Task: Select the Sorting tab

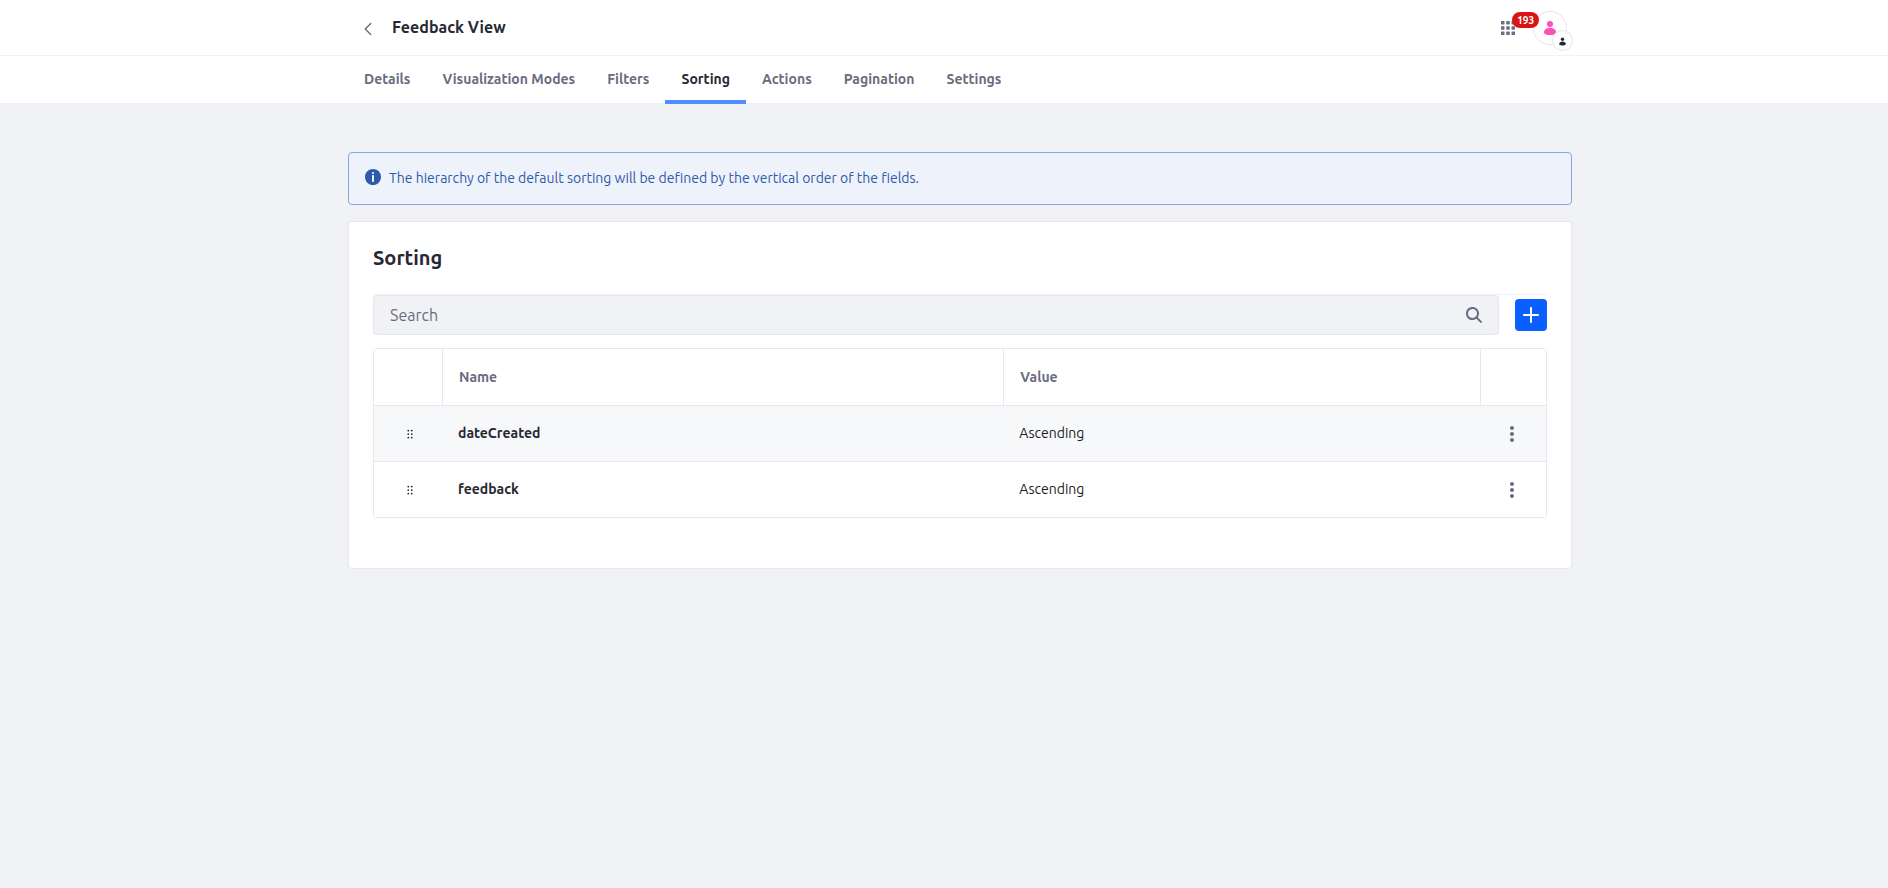Action: pos(705,79)
